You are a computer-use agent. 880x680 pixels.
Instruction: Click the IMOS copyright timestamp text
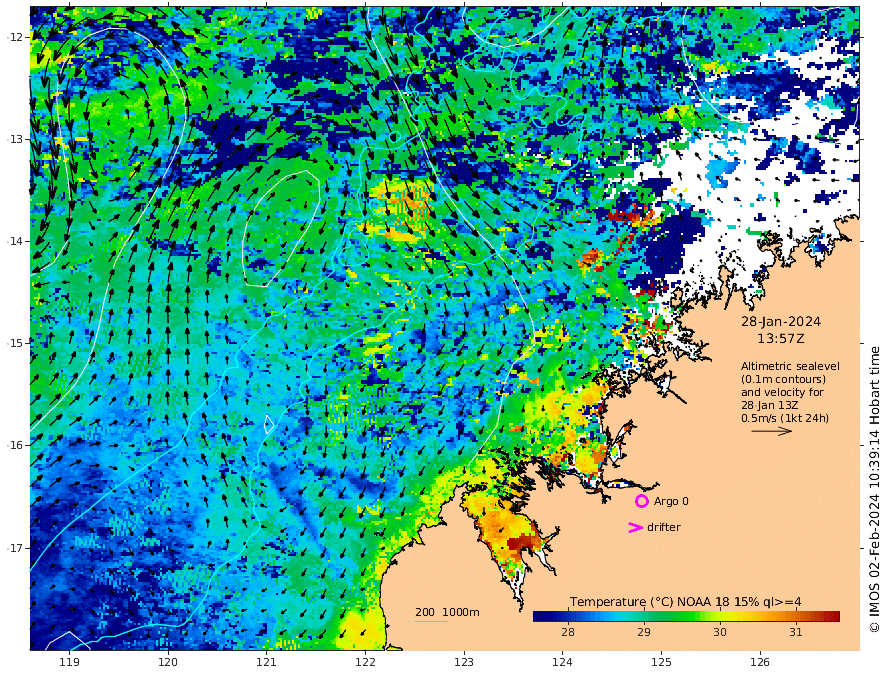coord(873,489)
